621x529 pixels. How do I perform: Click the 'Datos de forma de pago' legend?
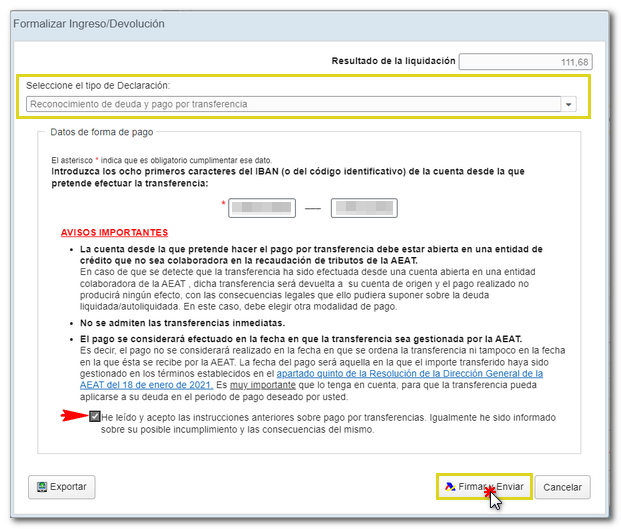coord(102,132)
